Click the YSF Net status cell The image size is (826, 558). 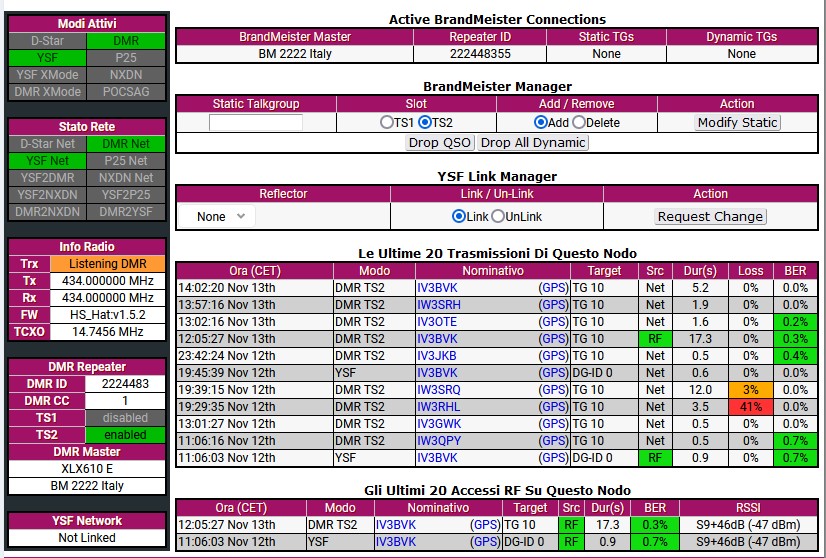point(47,161)
